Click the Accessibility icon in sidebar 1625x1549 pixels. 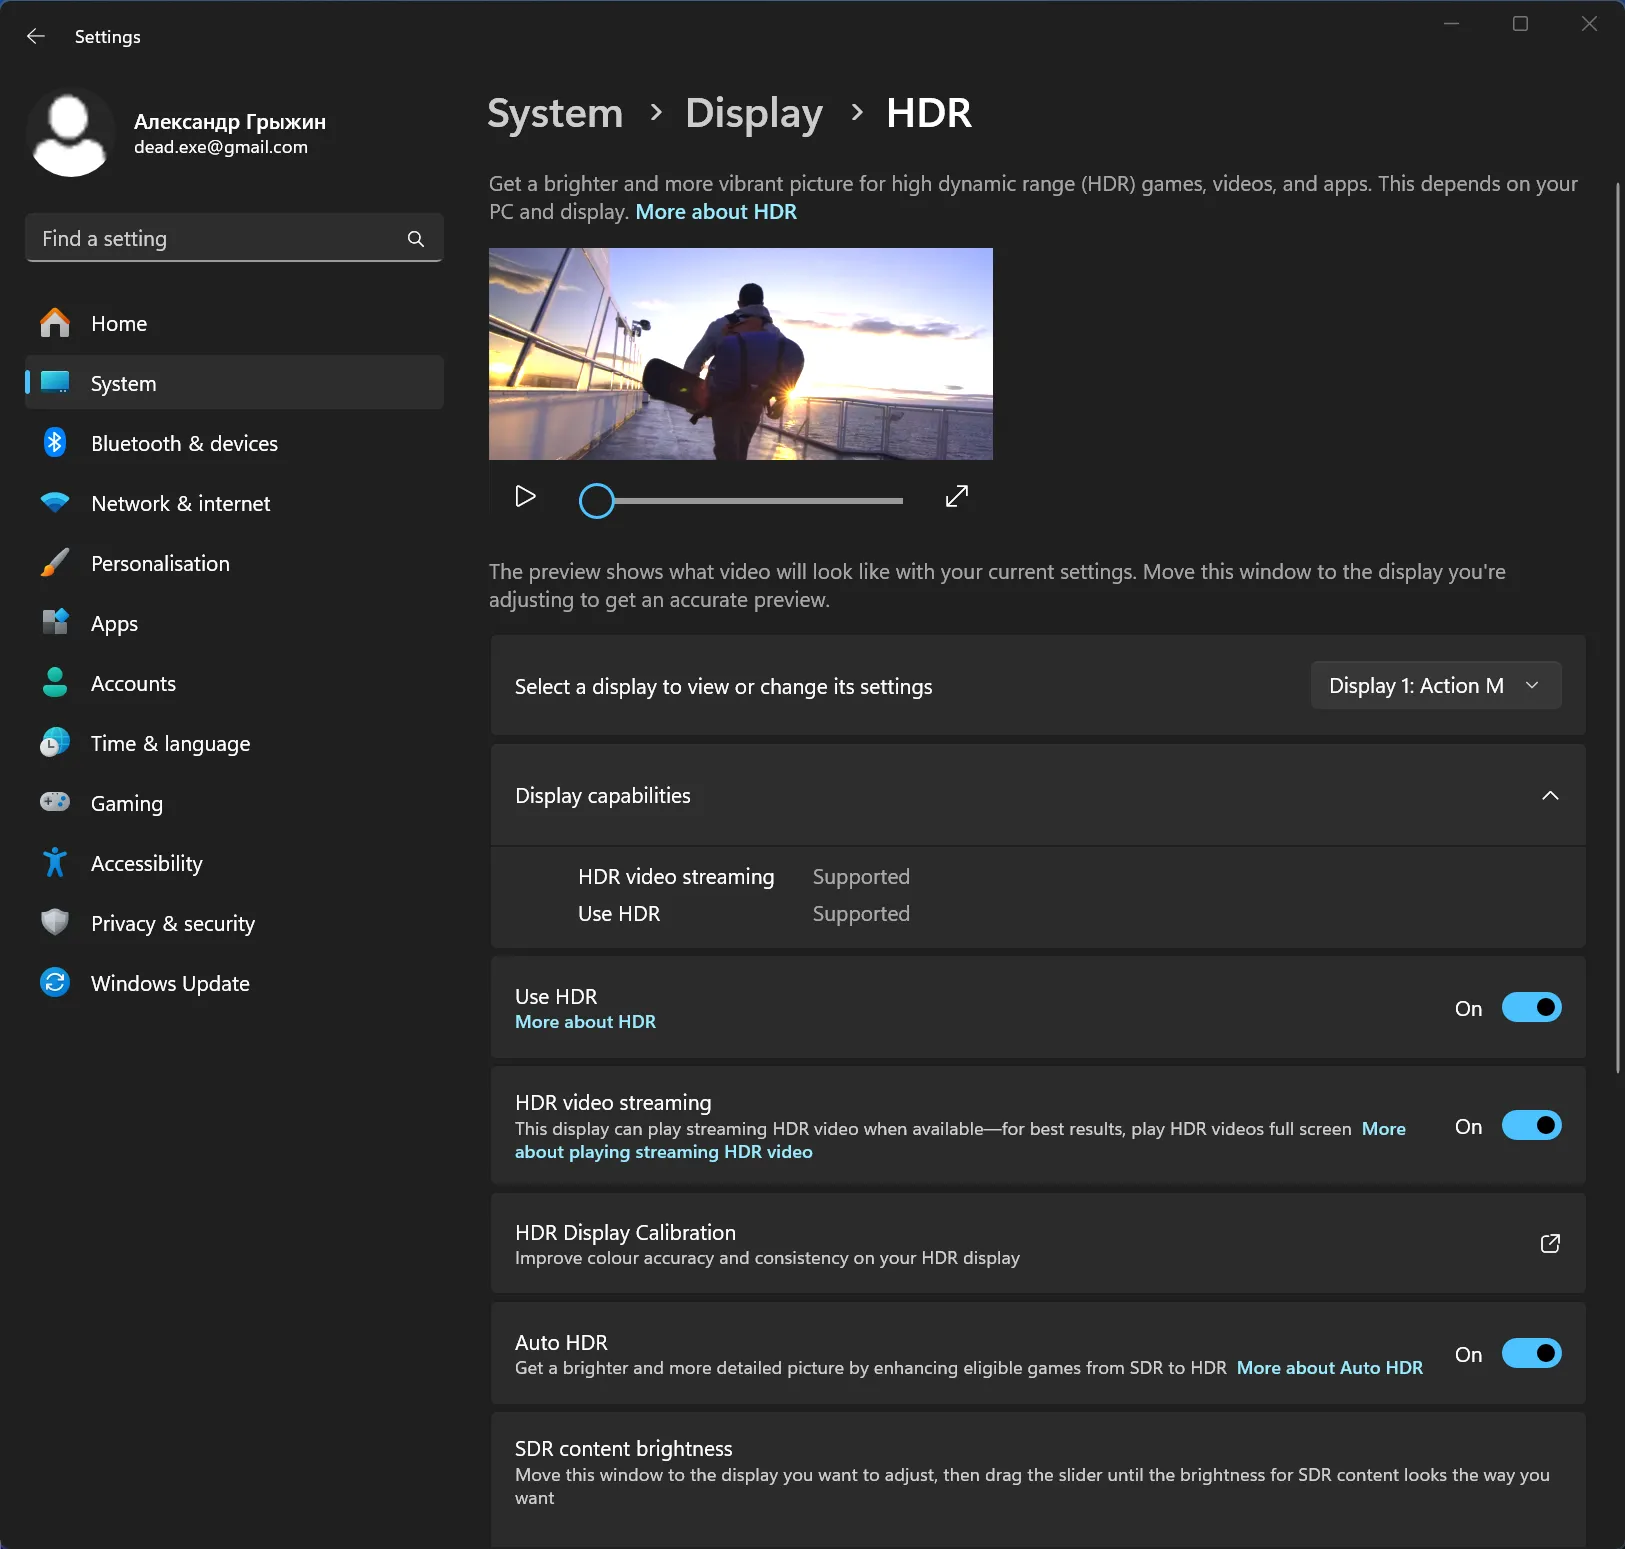55,863
